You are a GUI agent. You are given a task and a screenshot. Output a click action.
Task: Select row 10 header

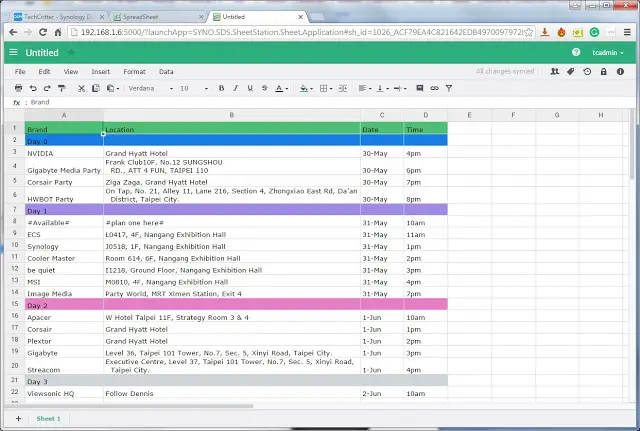point(15,245)
